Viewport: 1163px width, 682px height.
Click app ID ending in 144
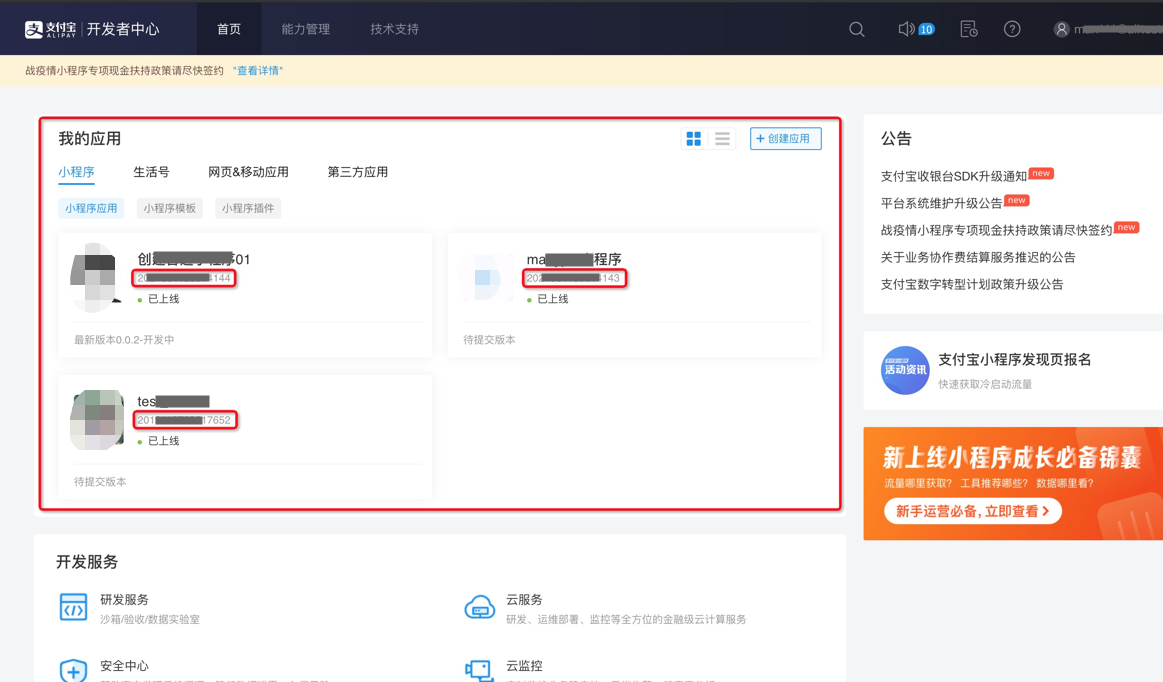coord(184,278)
